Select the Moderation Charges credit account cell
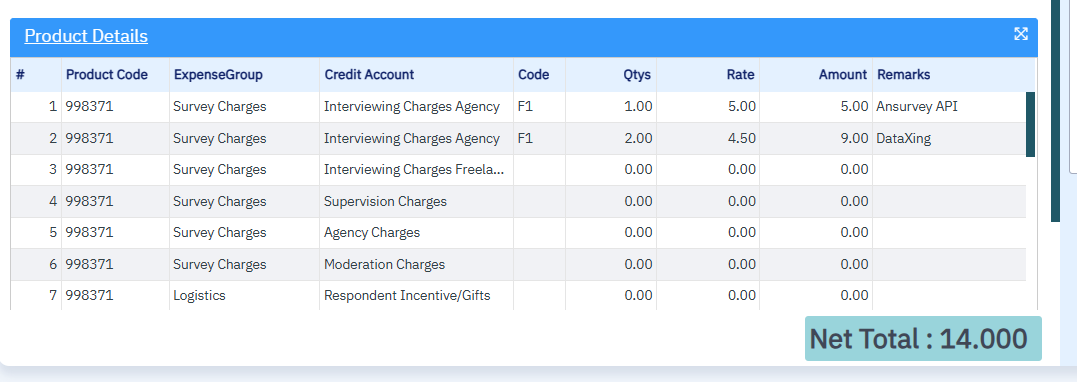 click(x=416, y=265)
